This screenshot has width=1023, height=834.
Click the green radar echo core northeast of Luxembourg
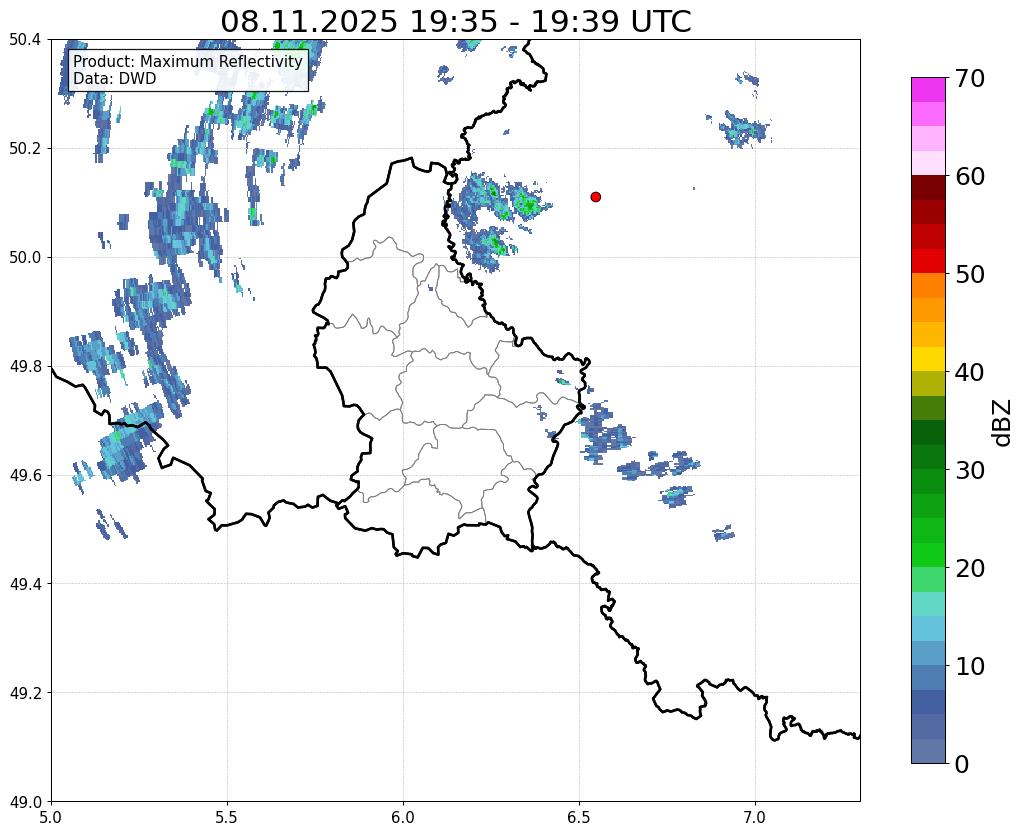click(x=526, y=205)
